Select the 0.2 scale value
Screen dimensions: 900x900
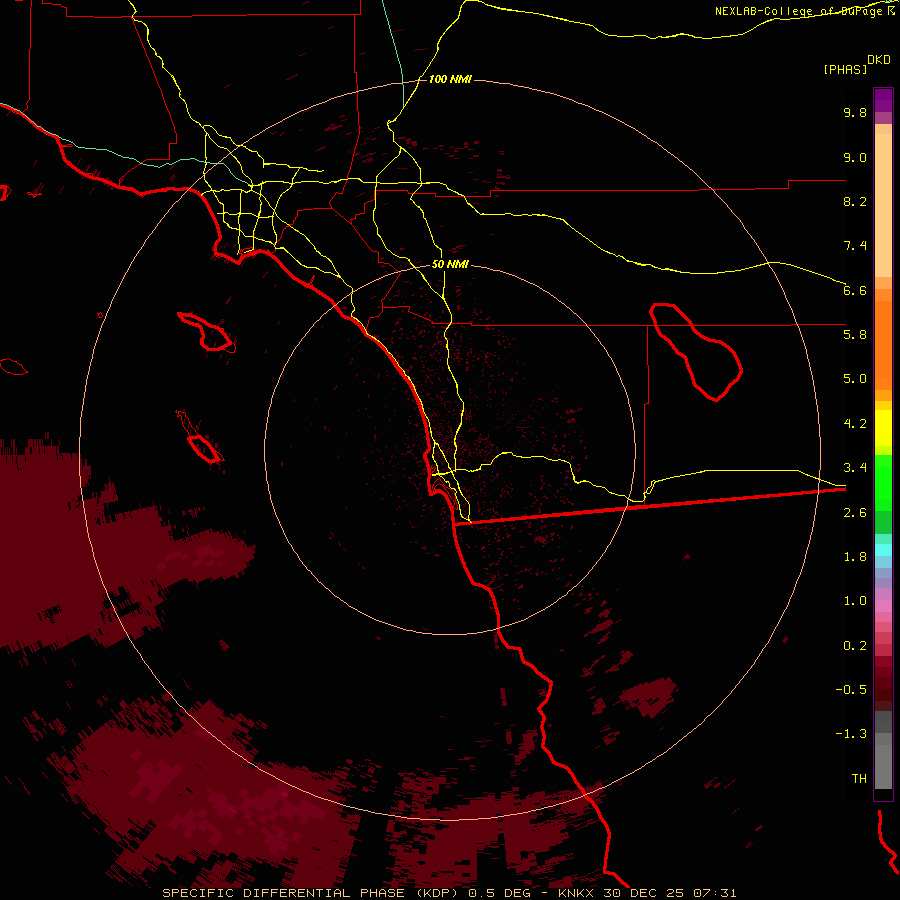click(x=855, y=646)
